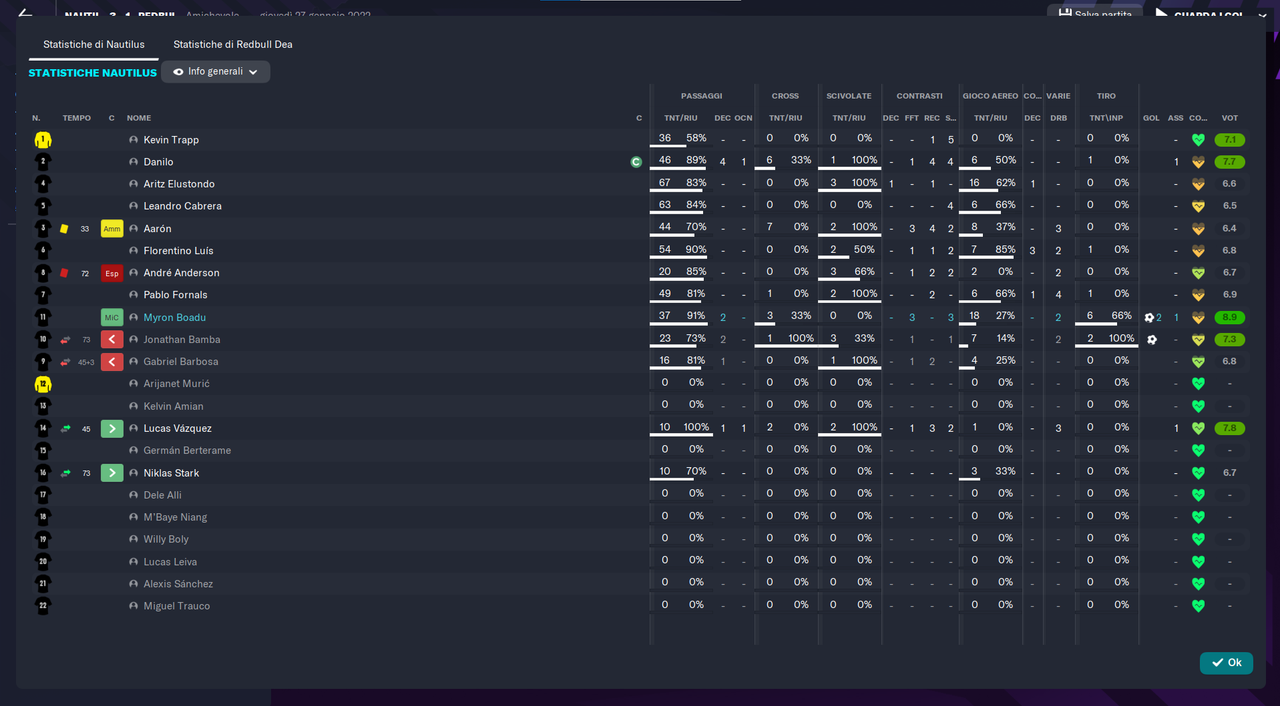Click the yellow card icon in Aarón's row
This screenshot has width=1280, height=706.
pos(64,228)
